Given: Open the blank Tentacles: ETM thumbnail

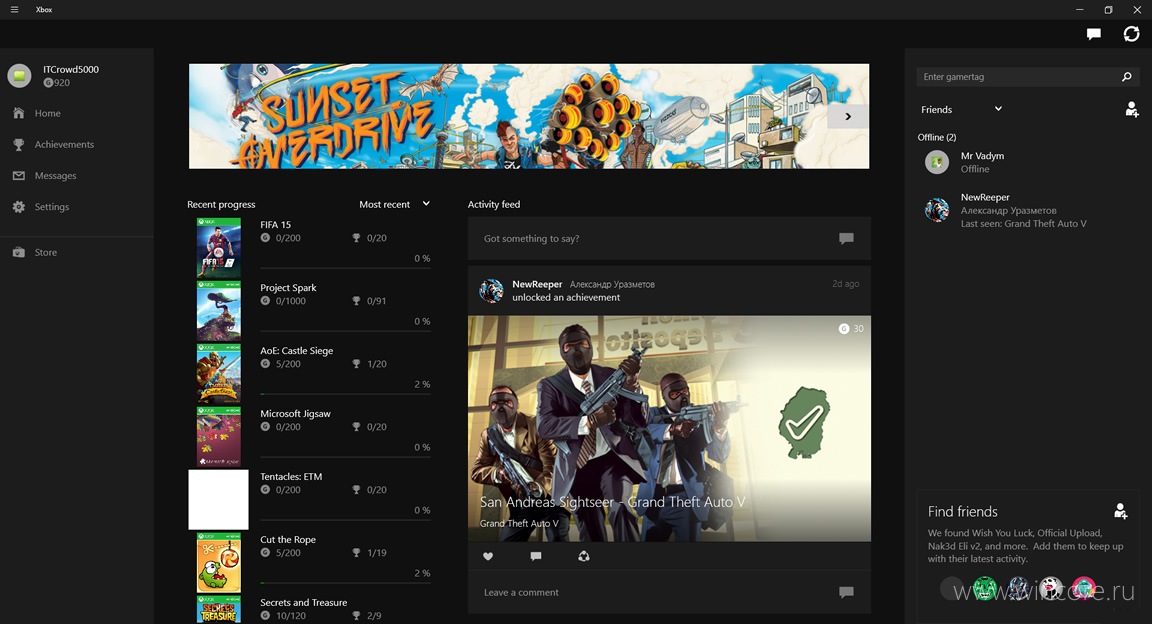Looking at the screenshot, I should [219, 500].
